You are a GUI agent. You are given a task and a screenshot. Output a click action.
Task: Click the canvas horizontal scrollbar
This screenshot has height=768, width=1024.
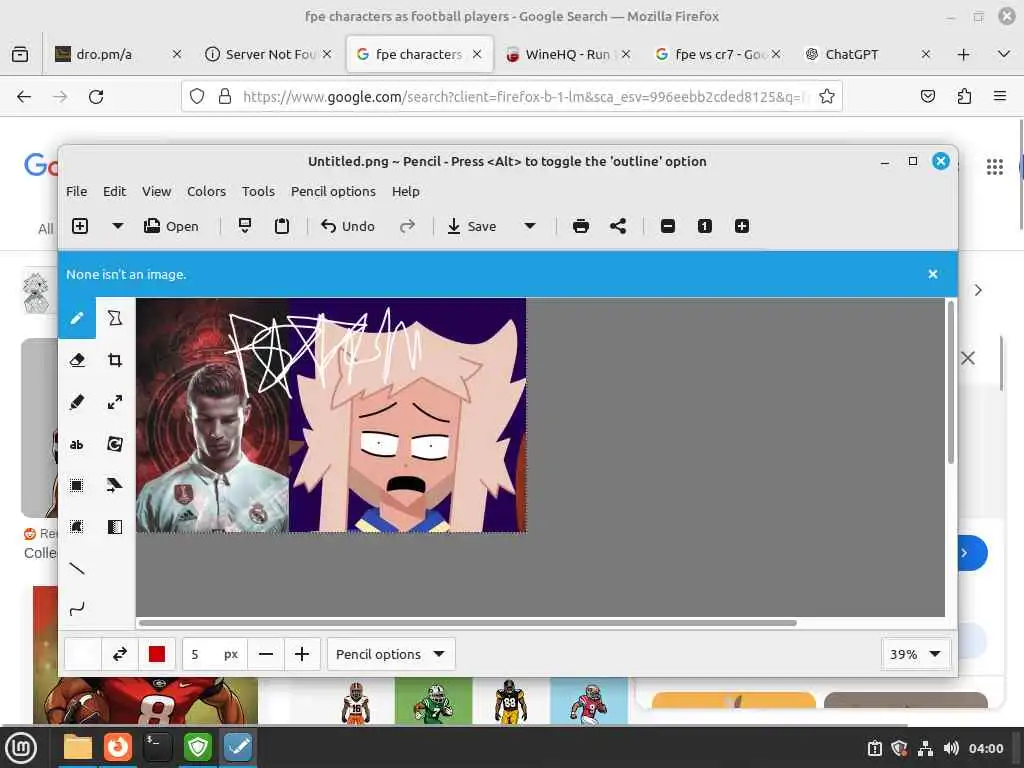[x=468, y=623]
